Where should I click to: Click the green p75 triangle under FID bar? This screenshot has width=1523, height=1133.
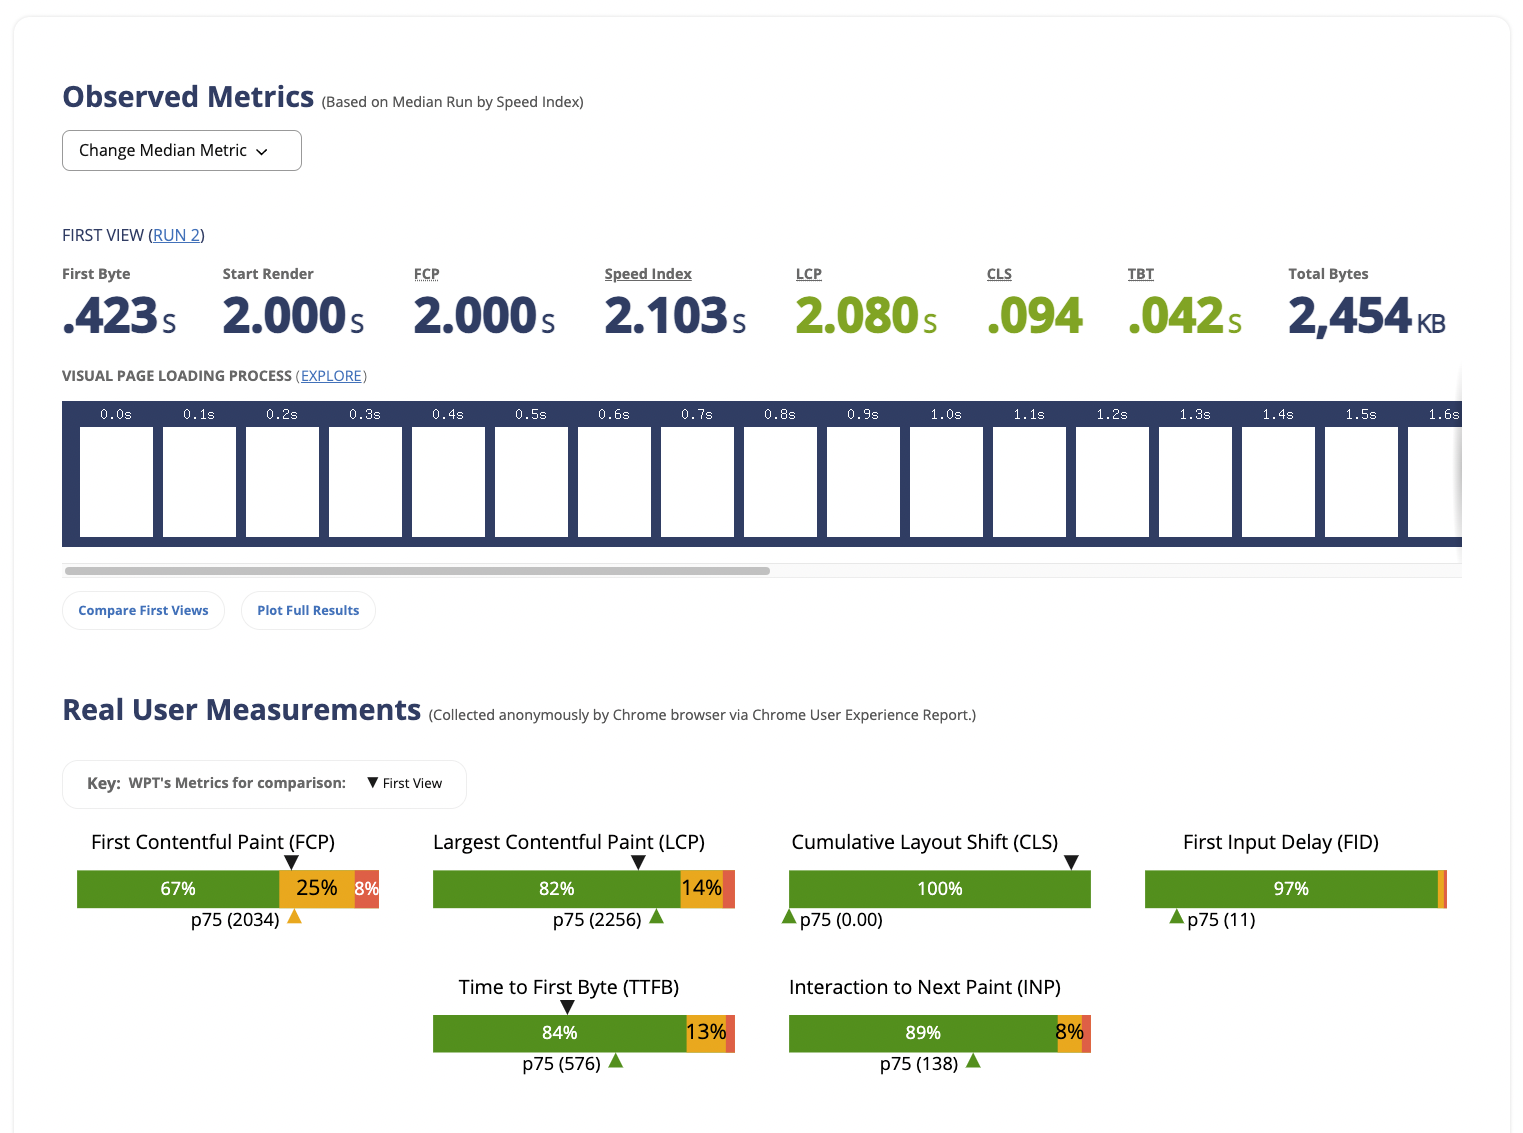coord(1176,916)
